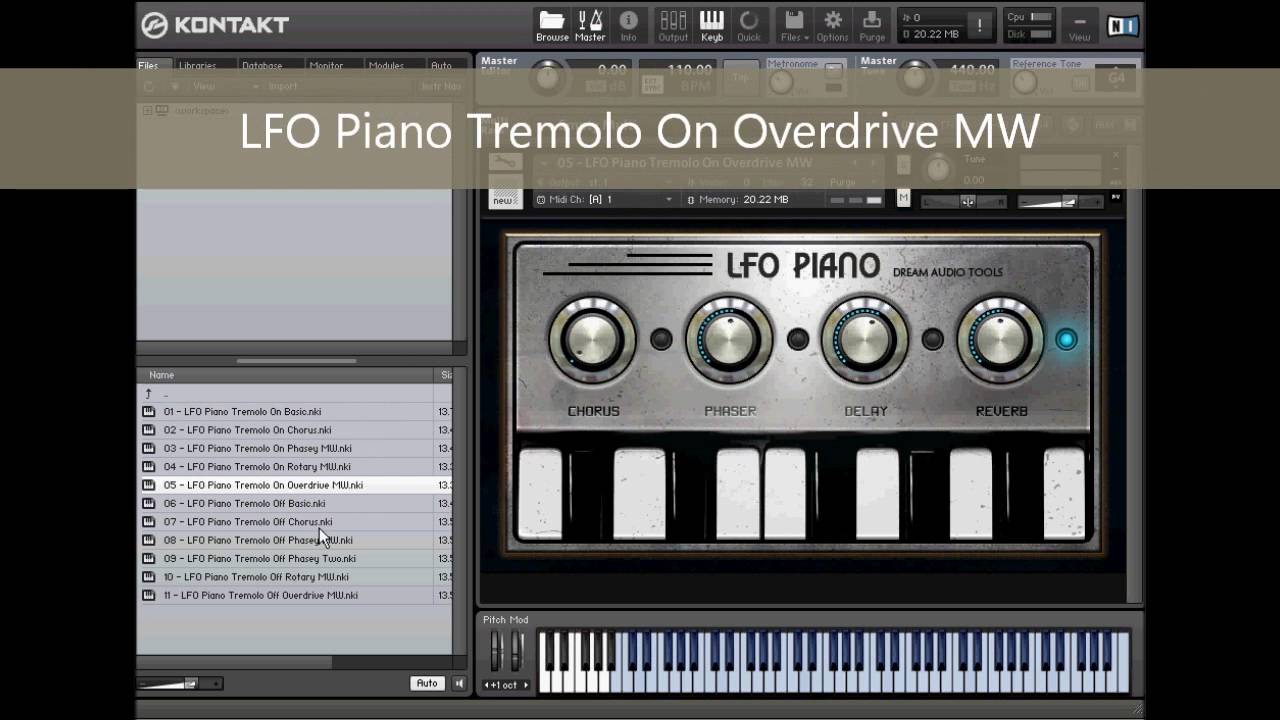Click the Delay knob on LFO Piano
The width and height of the screenshot is (1280, 720).
(865, 340)
